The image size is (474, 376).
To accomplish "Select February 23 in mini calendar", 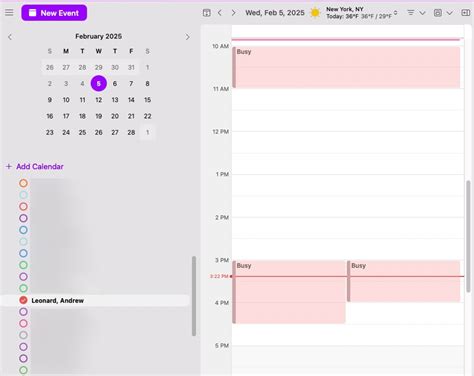I will (50, 132).
